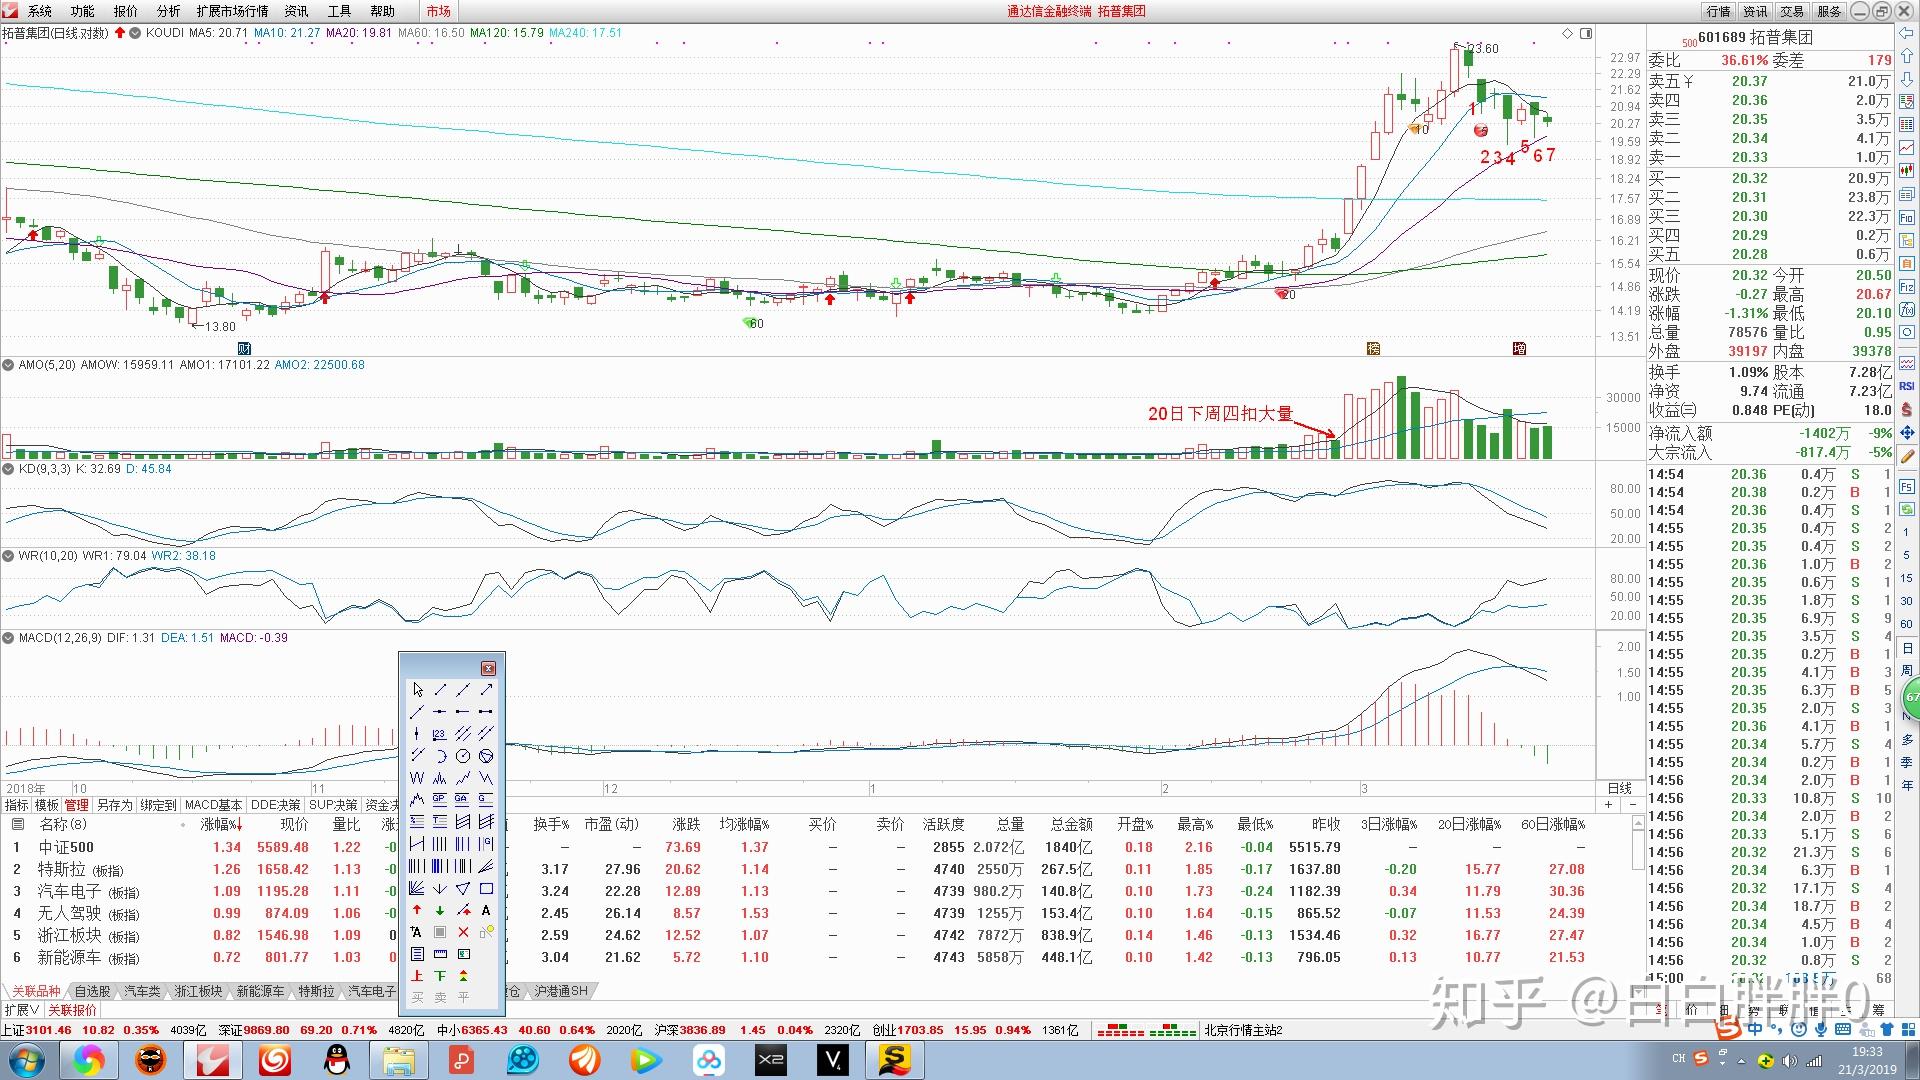Choose the GP golden price line tool

click(439, 799)
